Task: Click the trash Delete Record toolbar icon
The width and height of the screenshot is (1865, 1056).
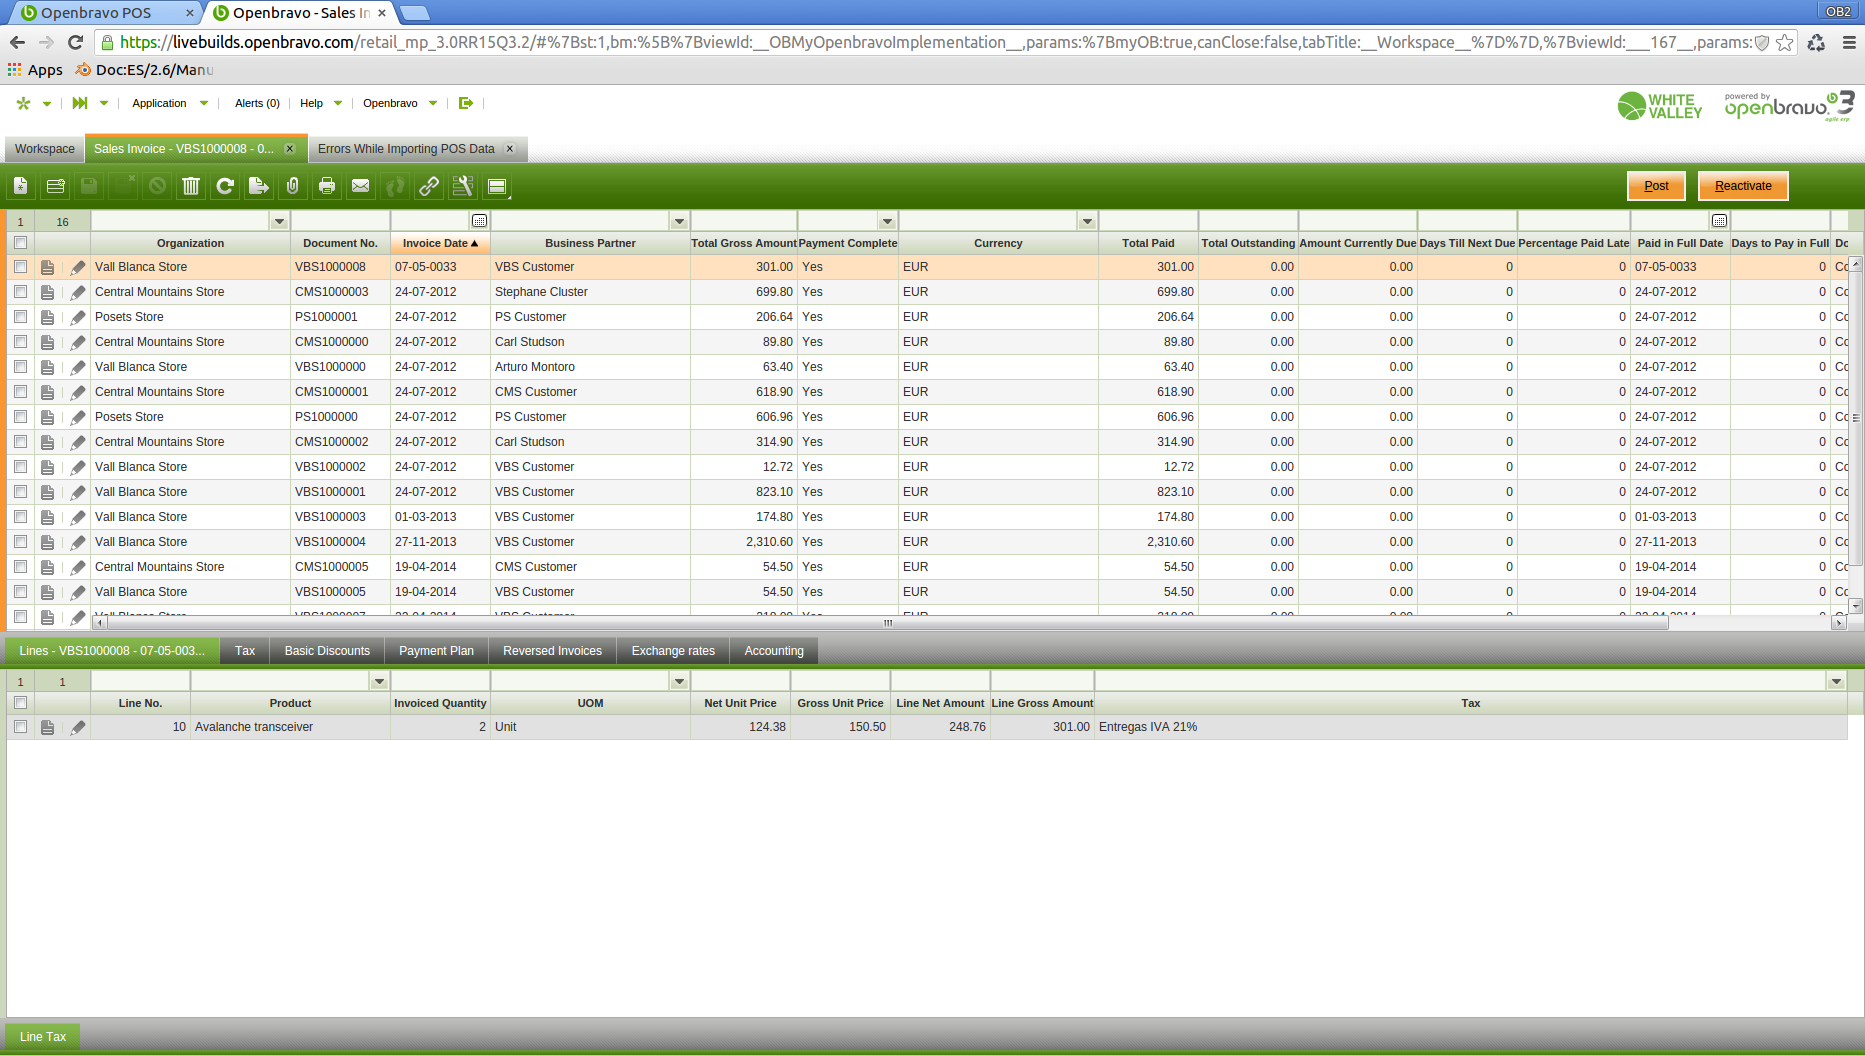Action: (191, 186)
